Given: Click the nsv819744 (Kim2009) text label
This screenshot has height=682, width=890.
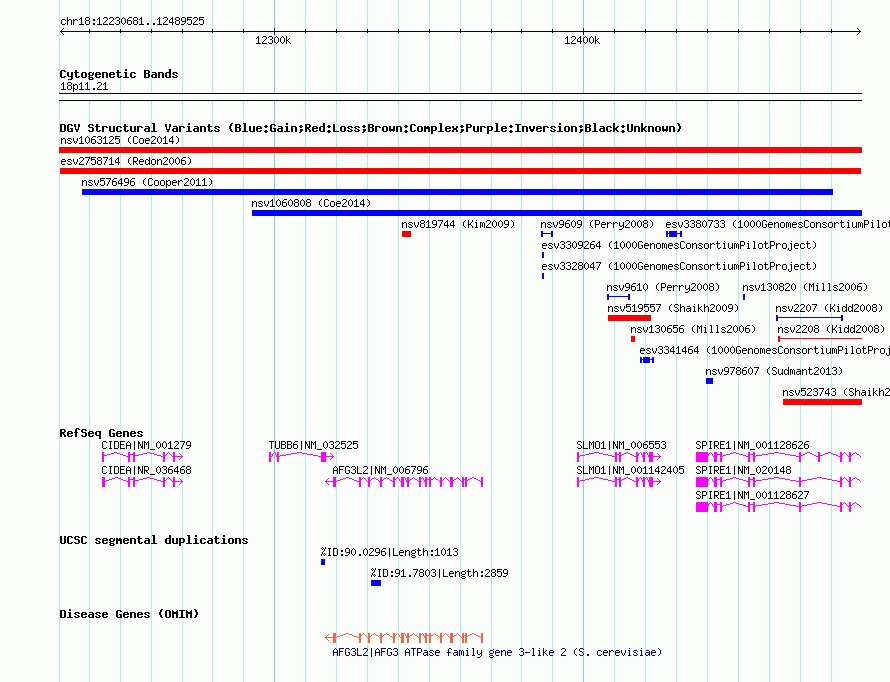Looking at the screenshot, I should 458,224.
